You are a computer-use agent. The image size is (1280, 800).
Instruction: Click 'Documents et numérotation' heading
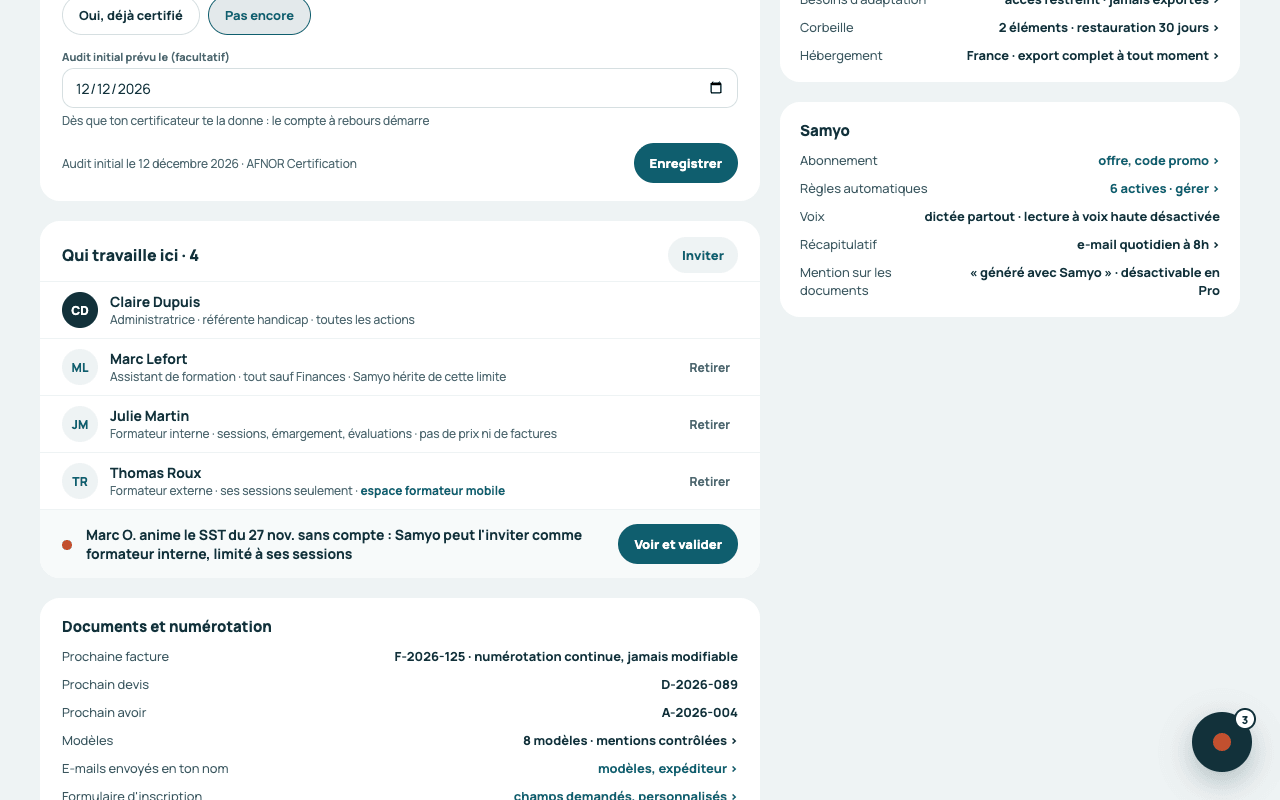coord(167,627)
